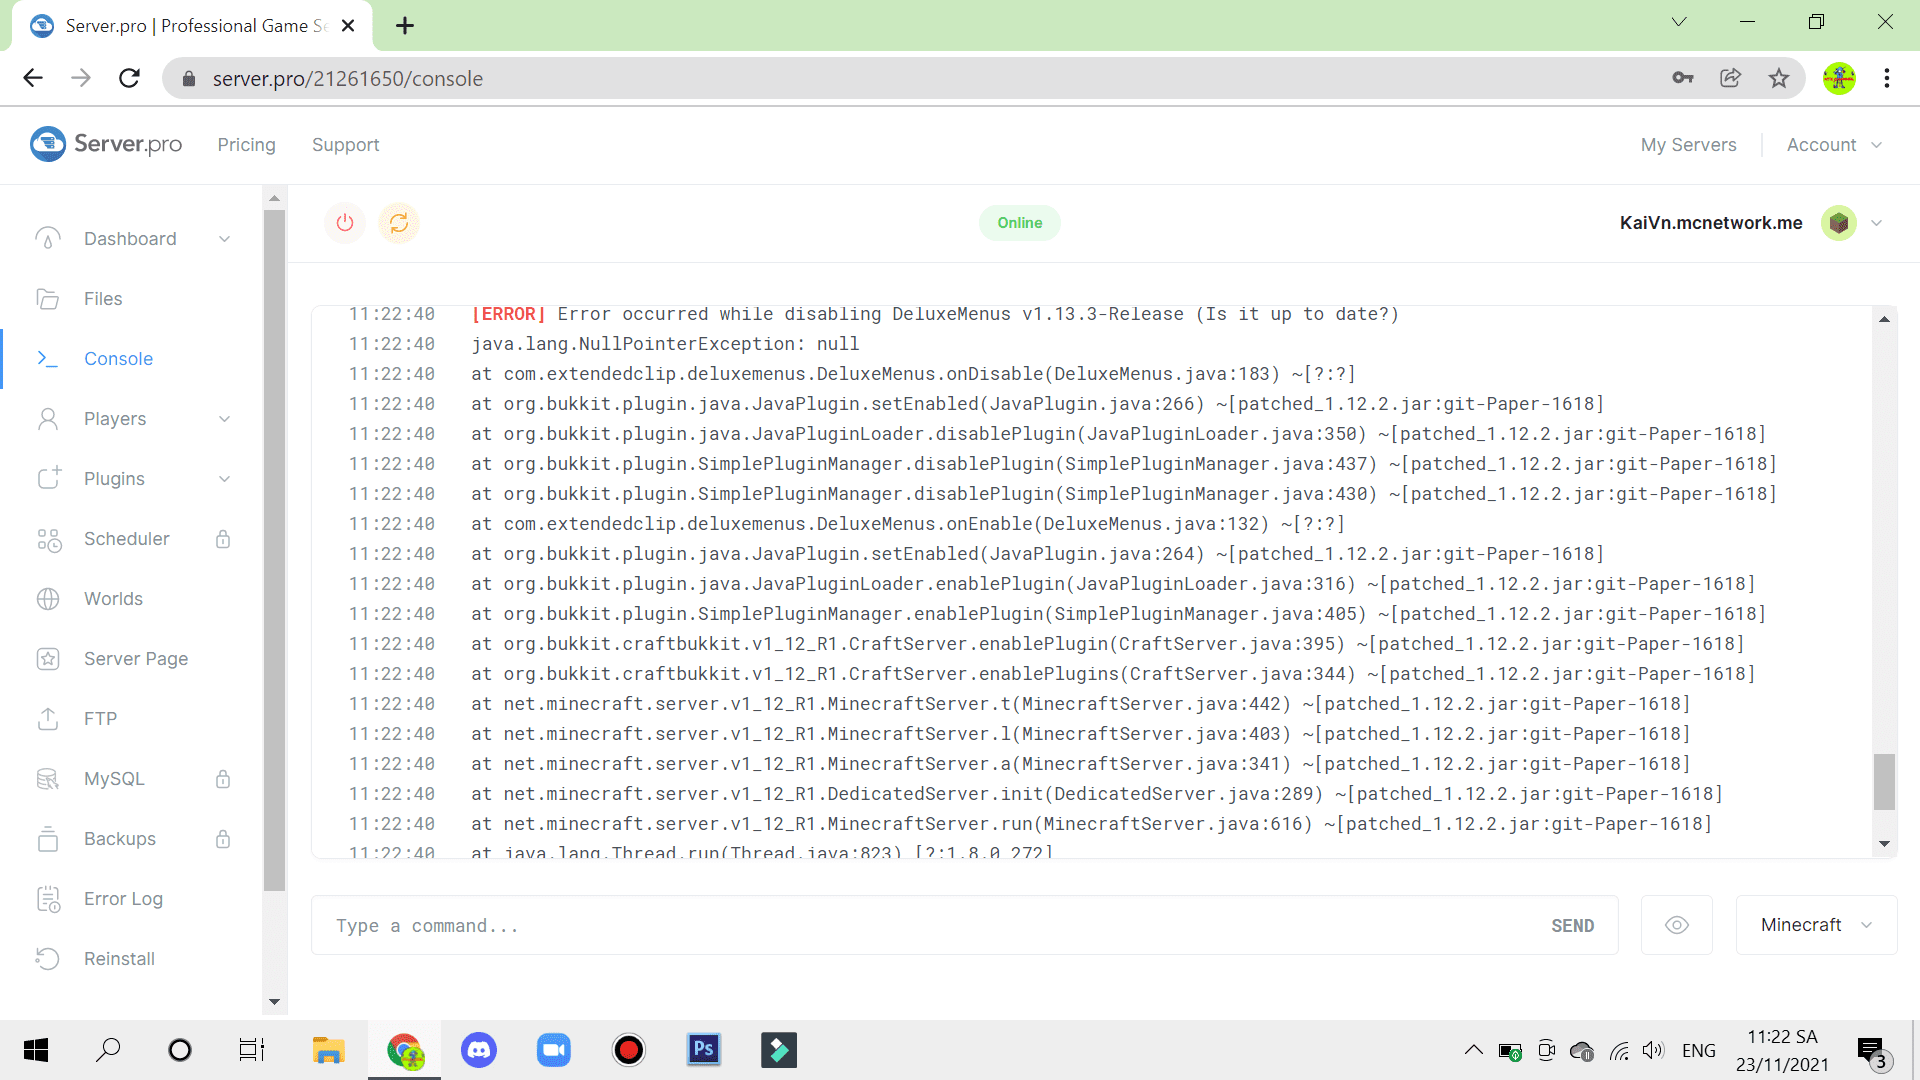Open the Minecraft dropdown selector
Image resolution: width=1920 pixels, height=1080 pixels.
[x=1816, y=925]
